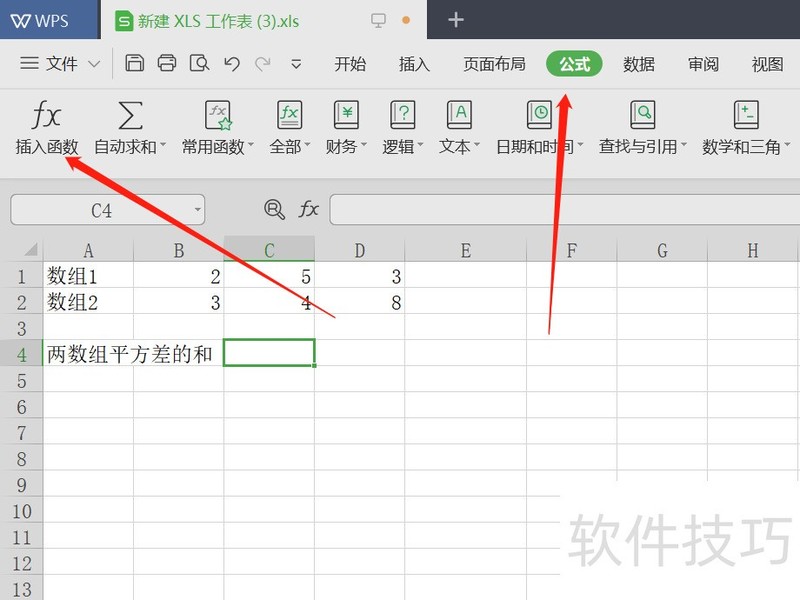This screenshot has height=600, width=800.
Task: Open the Logical (逻辑) functions icon
Action: tap(402, 116)
